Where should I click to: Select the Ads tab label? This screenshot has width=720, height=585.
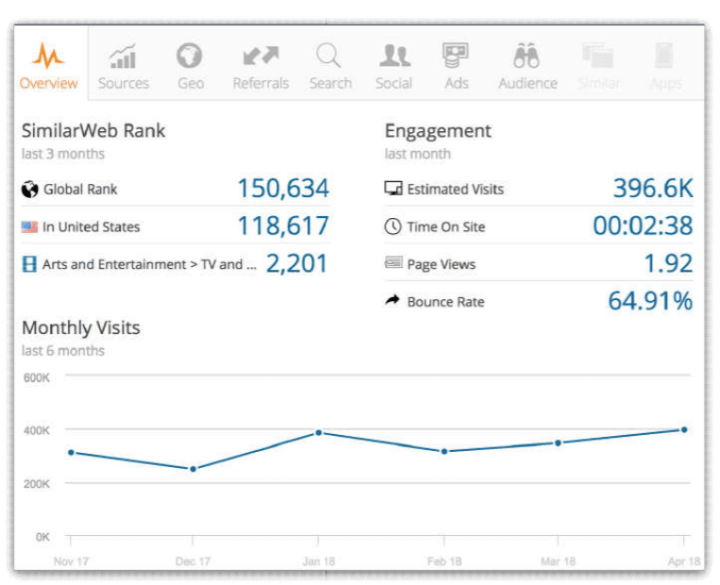coord(456,83)
